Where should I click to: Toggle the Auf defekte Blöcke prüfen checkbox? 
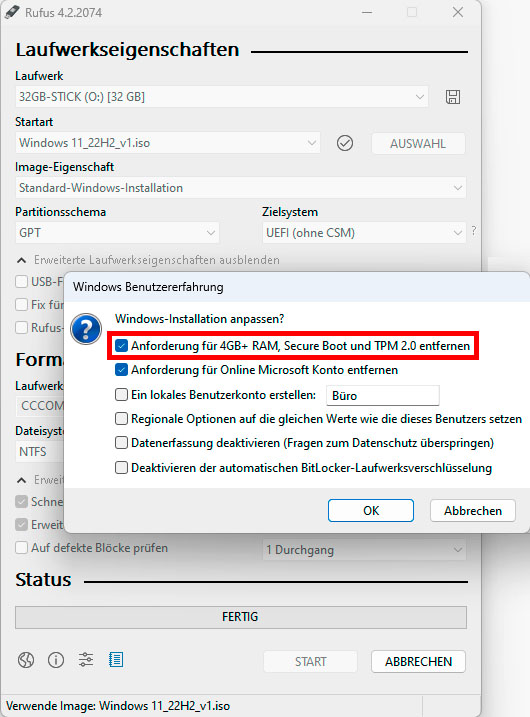coord(21,548)
